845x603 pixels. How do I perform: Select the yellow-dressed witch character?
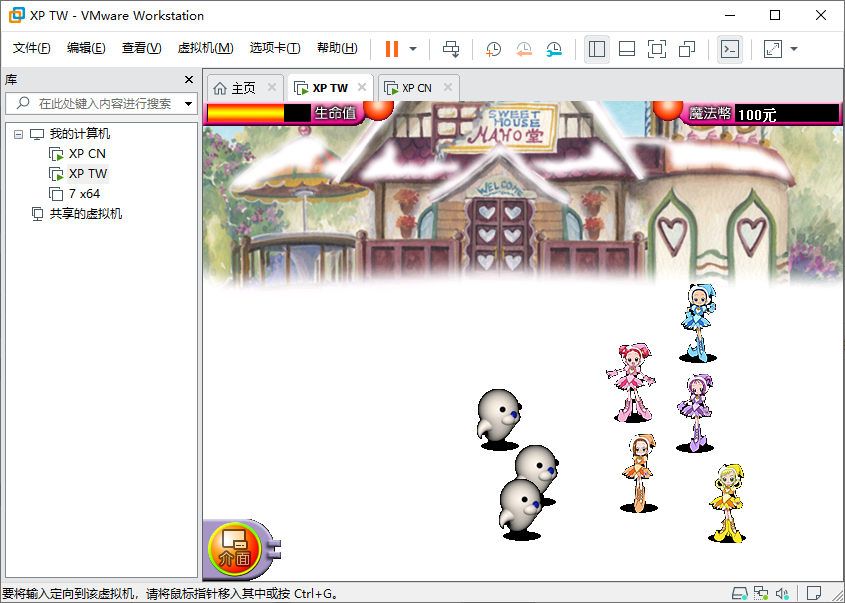pyautogui.click(x=728, y=502)
